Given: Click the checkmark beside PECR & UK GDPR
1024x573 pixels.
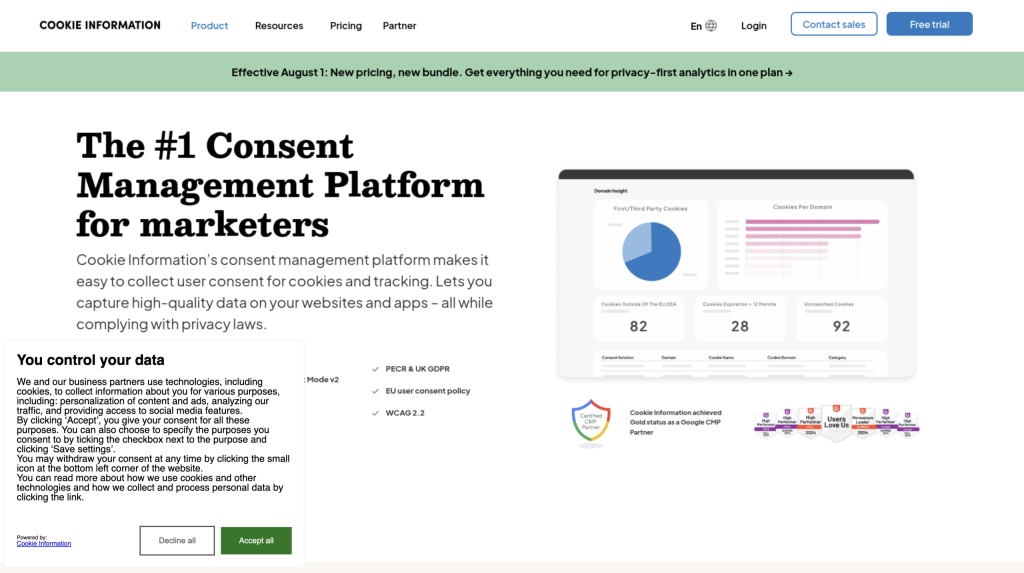Looking at the screenshot, I should click(x=376, y=369).
